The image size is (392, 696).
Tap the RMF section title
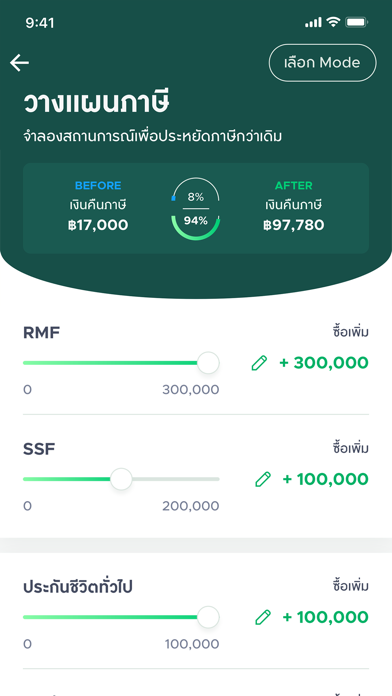click(41, 333)
